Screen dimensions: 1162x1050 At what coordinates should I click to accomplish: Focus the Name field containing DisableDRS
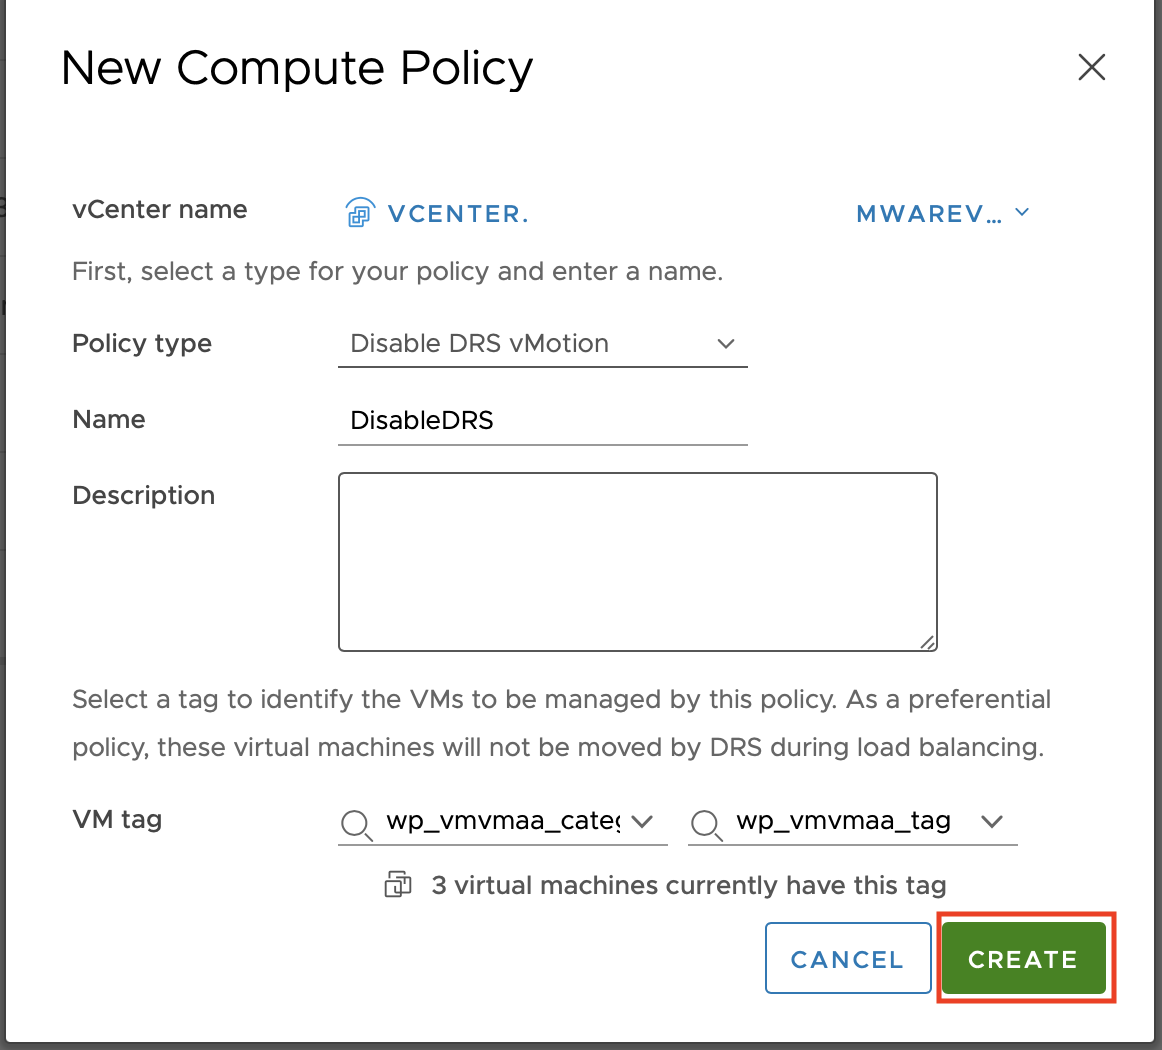point(541,420)
